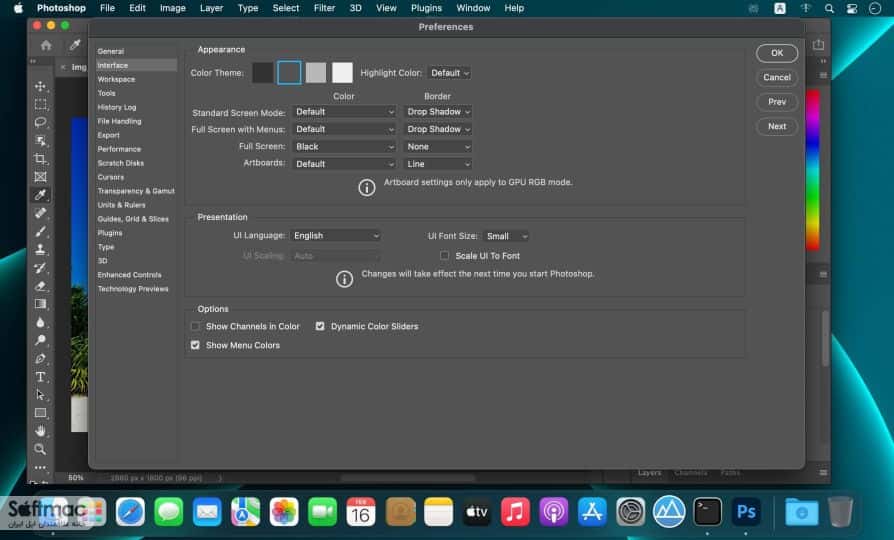Select the Rectangle shape tool
Screen dimensions: 894x540
(40, 413)
